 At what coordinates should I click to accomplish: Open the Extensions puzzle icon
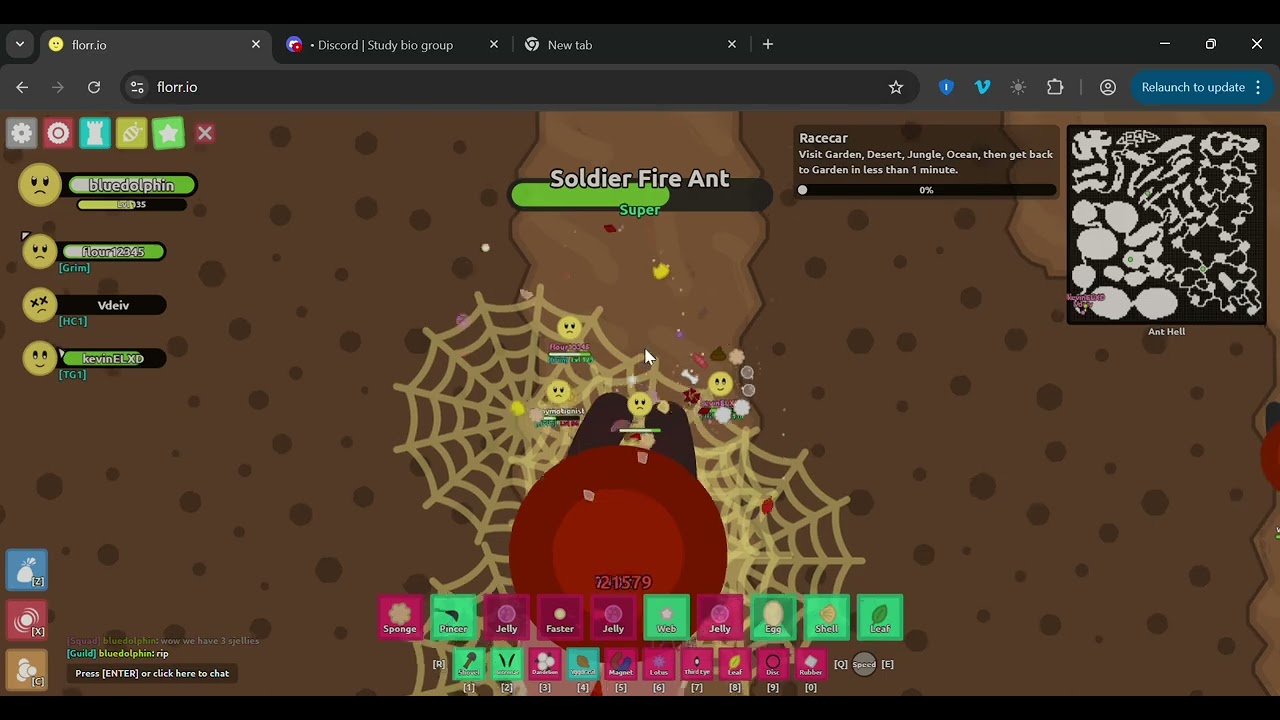1055,87
